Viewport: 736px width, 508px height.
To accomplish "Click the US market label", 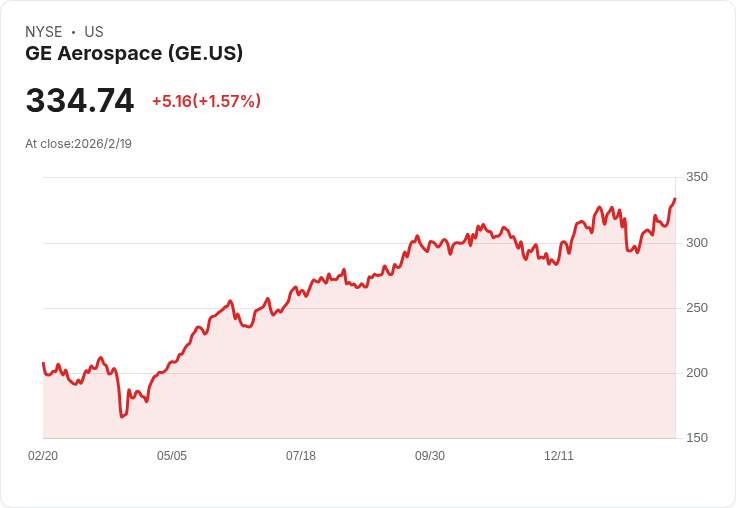I will (x=94, y=32).
